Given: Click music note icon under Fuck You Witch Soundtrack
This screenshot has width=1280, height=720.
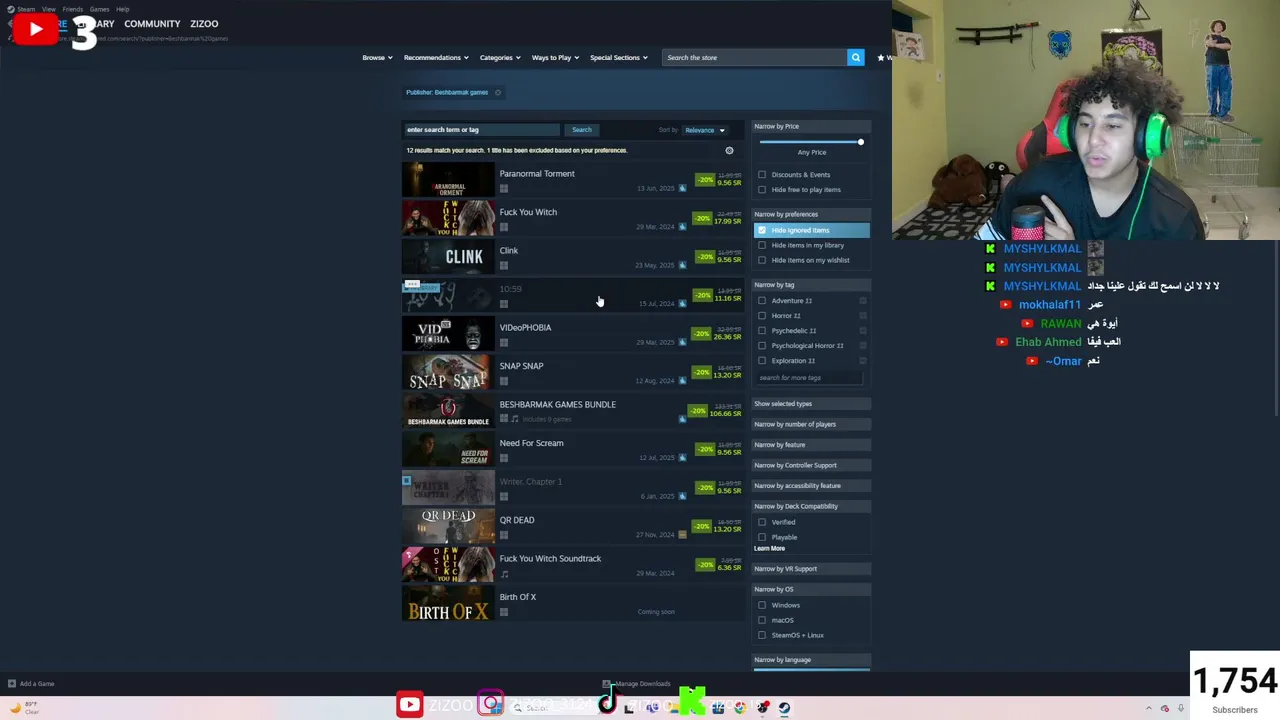Looking at the screenshot, I should click(504, 574).
